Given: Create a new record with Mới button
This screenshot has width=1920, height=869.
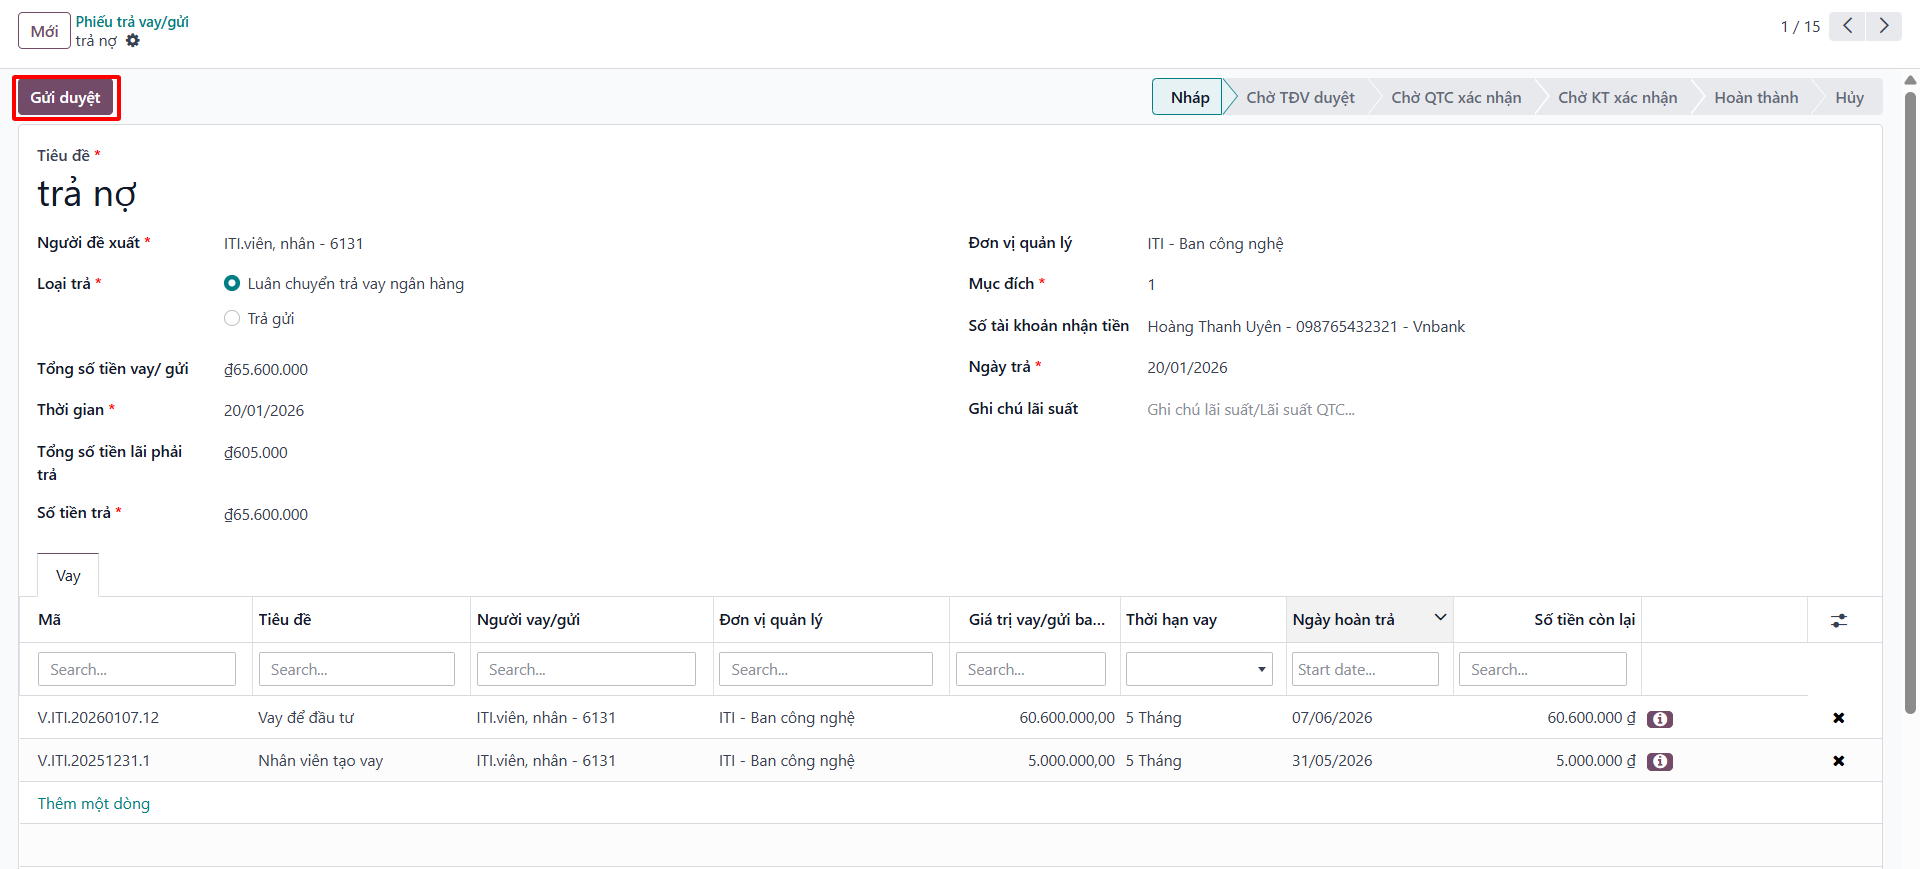Looking at the screenshot, I should [44, 31].
